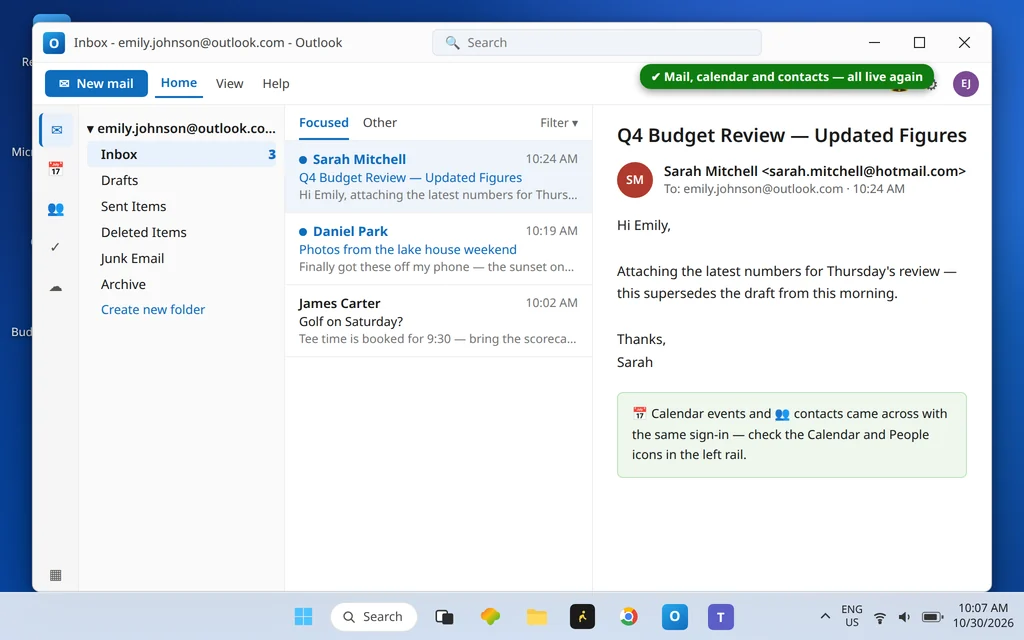Image resolution: width=1024 pixels, height=640 pixels.
Task: Click the 10:19 AM timestamp in message list
Action: [x=551, y=231]
